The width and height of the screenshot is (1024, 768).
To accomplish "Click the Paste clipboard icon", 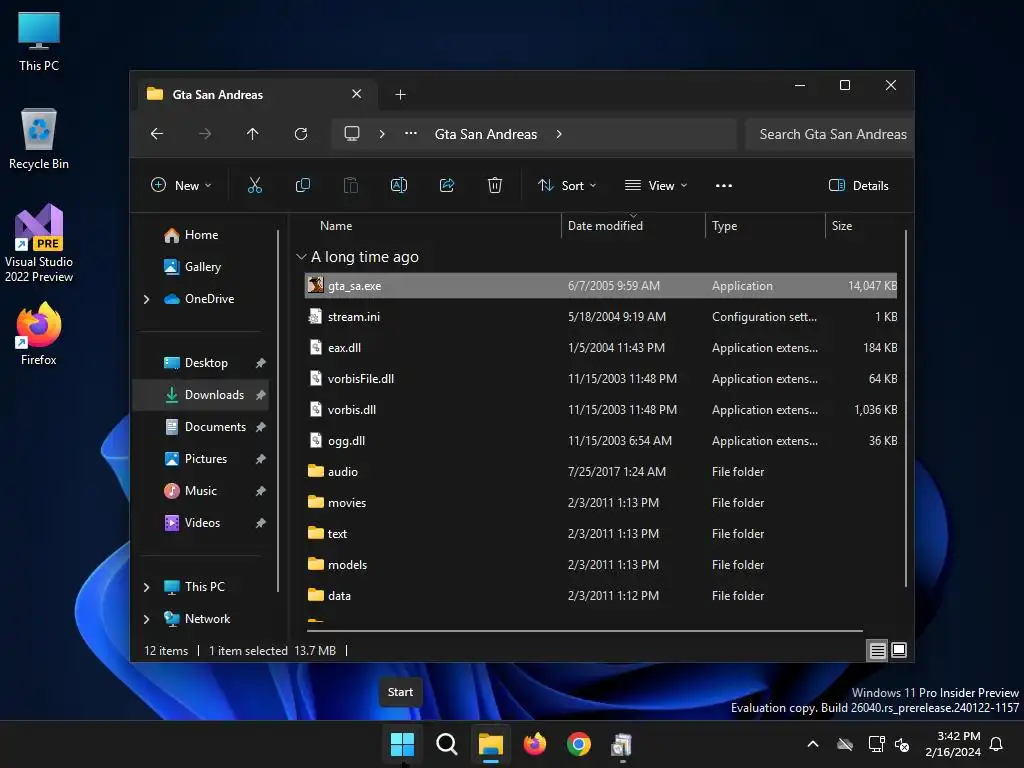I will 351,185.
